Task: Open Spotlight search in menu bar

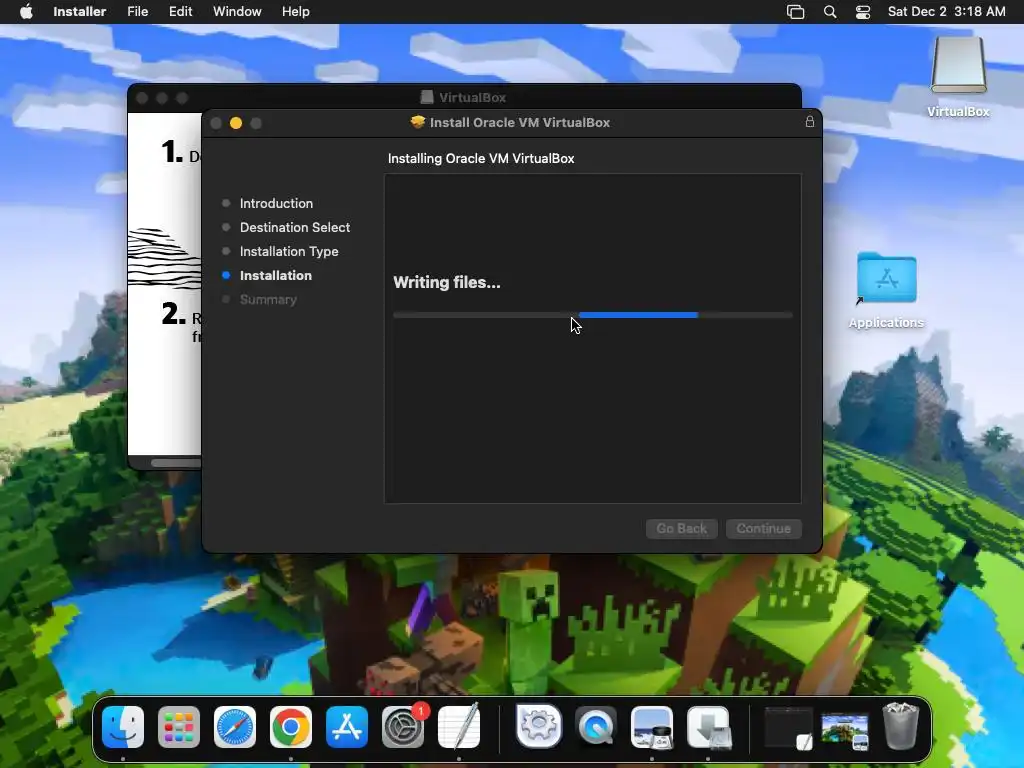Action: pyautogui.click(x=830, y=12)
